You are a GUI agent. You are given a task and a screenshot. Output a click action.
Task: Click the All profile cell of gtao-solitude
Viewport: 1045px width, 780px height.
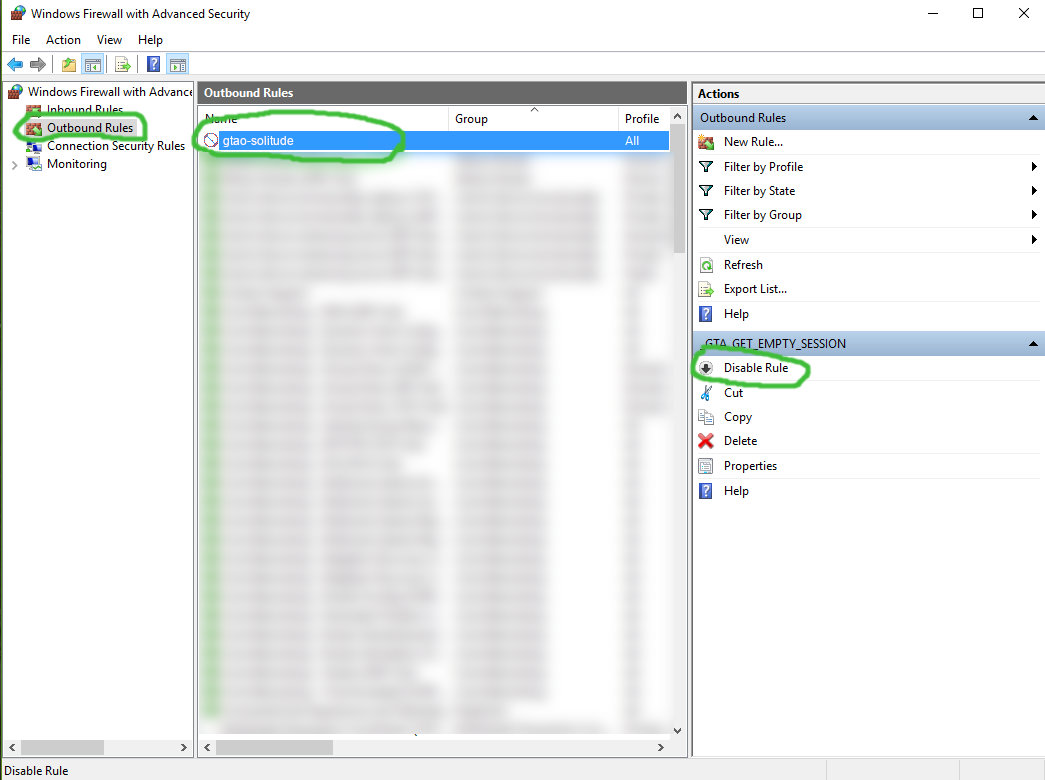632,141
